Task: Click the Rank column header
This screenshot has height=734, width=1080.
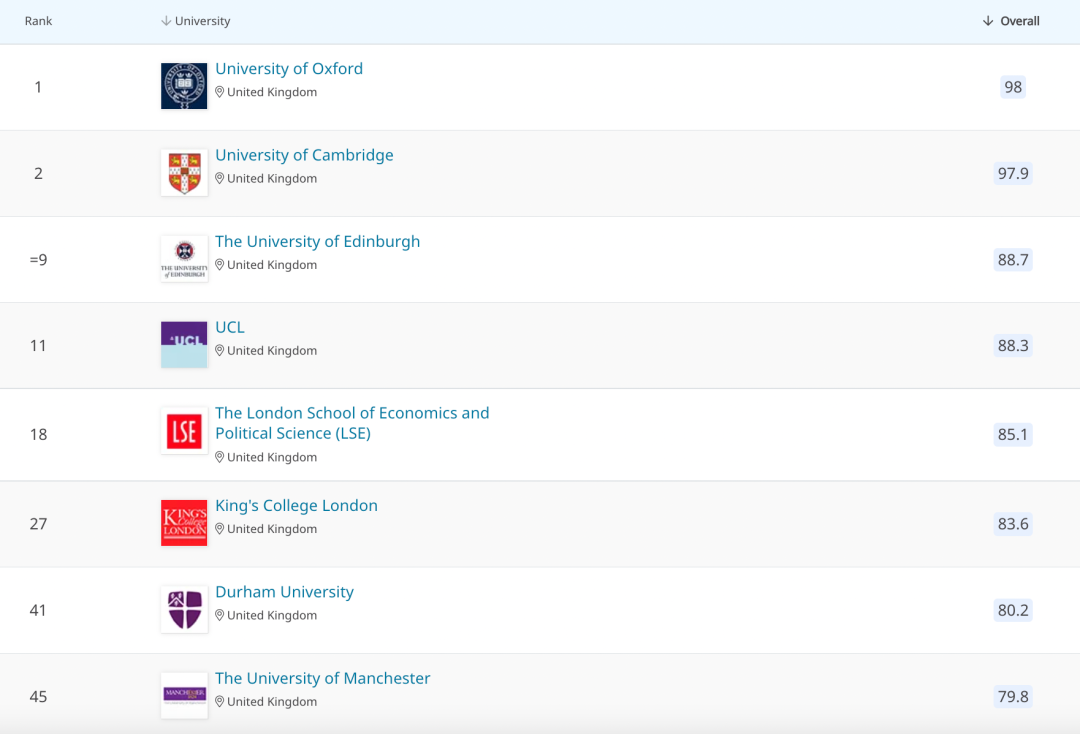Action: click(38, 21)
